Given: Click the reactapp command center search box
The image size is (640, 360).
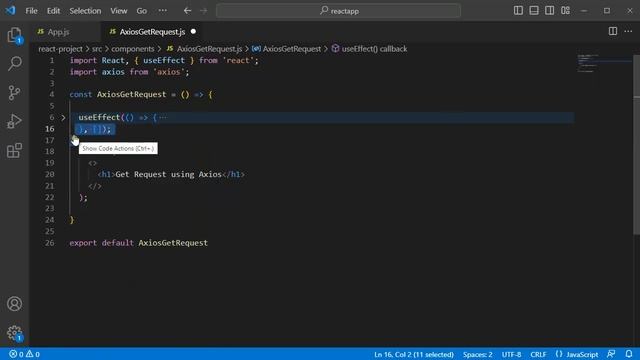Looking at the screenshot, I should [x=338, y=11].
